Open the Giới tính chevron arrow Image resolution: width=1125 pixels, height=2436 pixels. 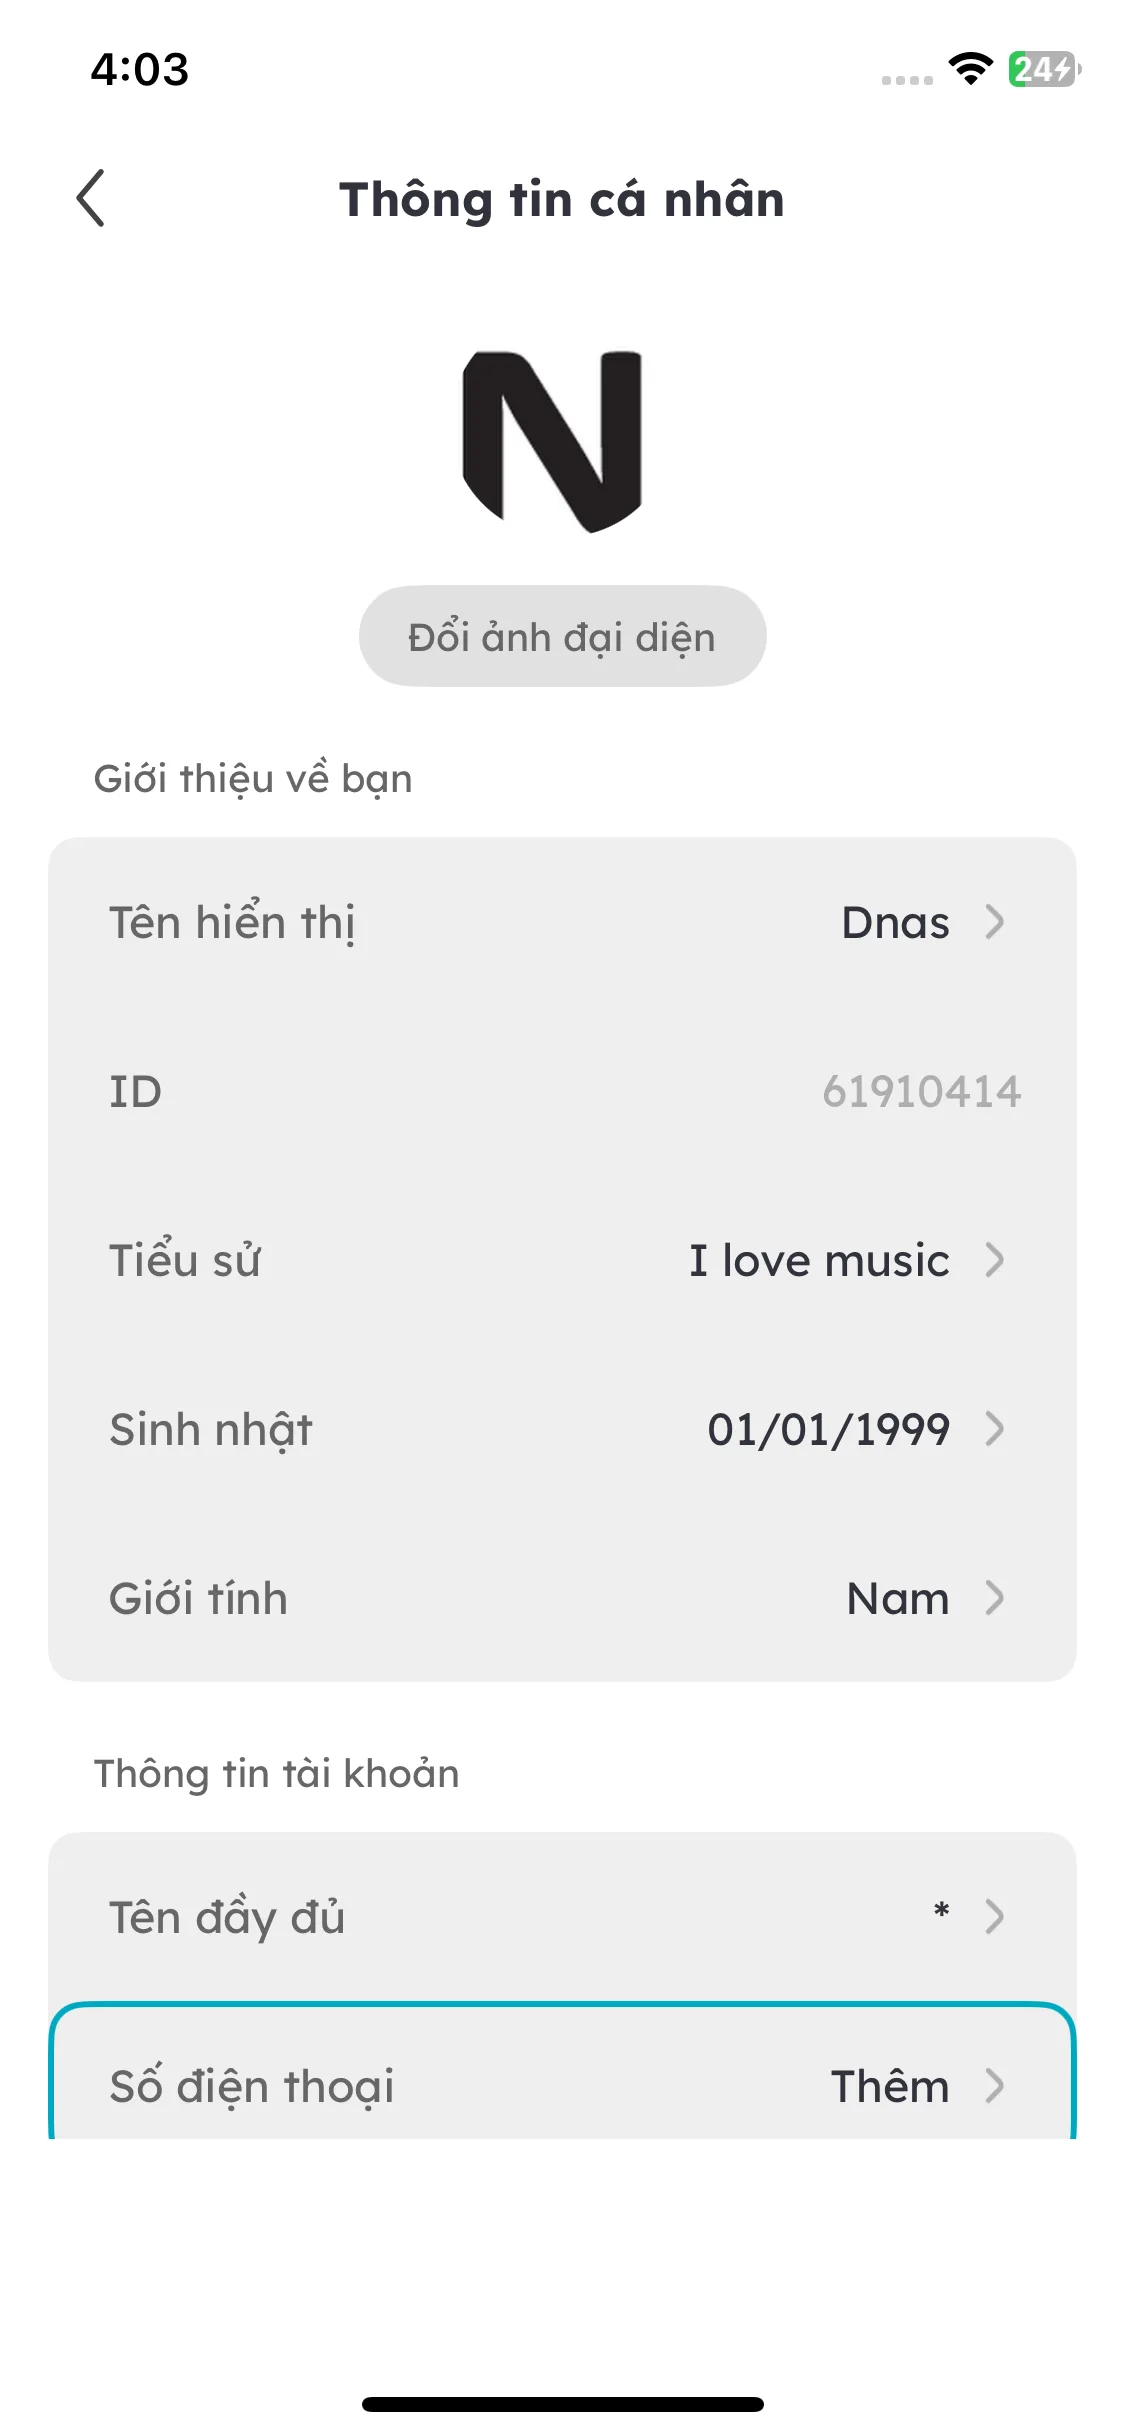pos(994,1598)
